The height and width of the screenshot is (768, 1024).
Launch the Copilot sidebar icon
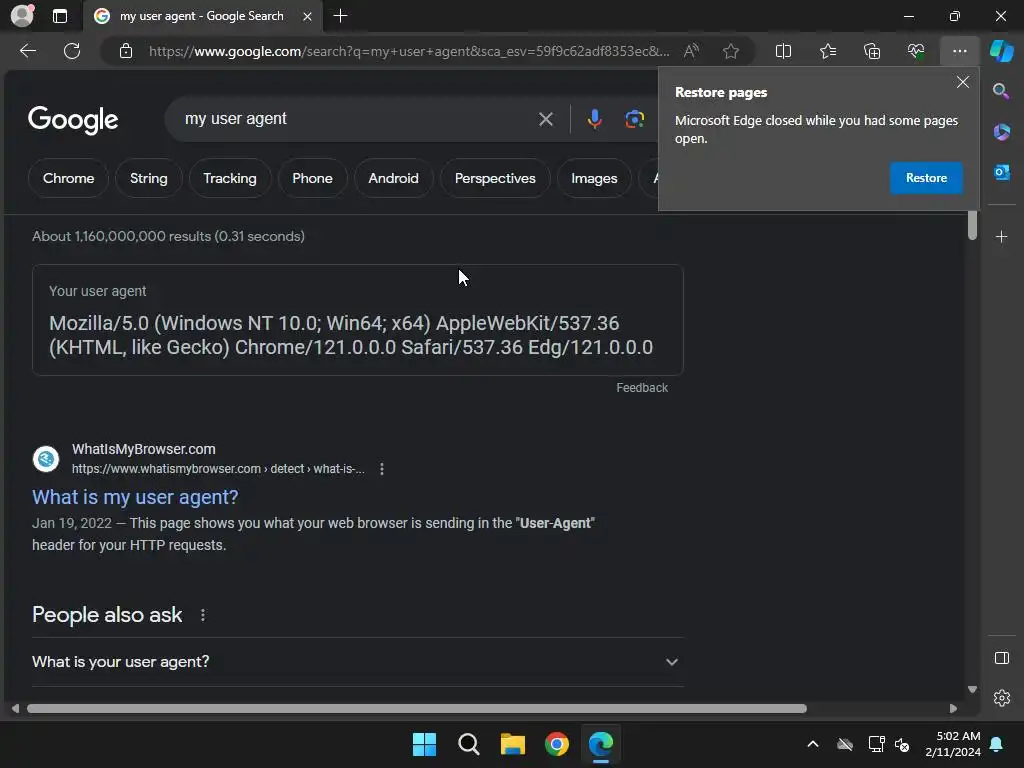pos(1001,51)
